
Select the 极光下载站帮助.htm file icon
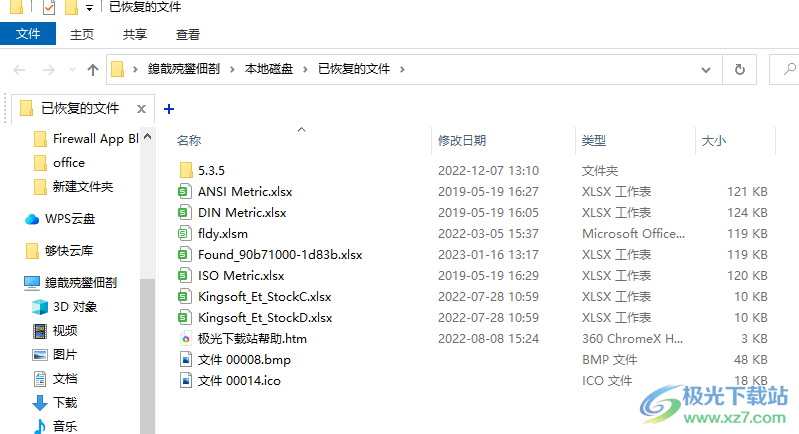(185, 339)
